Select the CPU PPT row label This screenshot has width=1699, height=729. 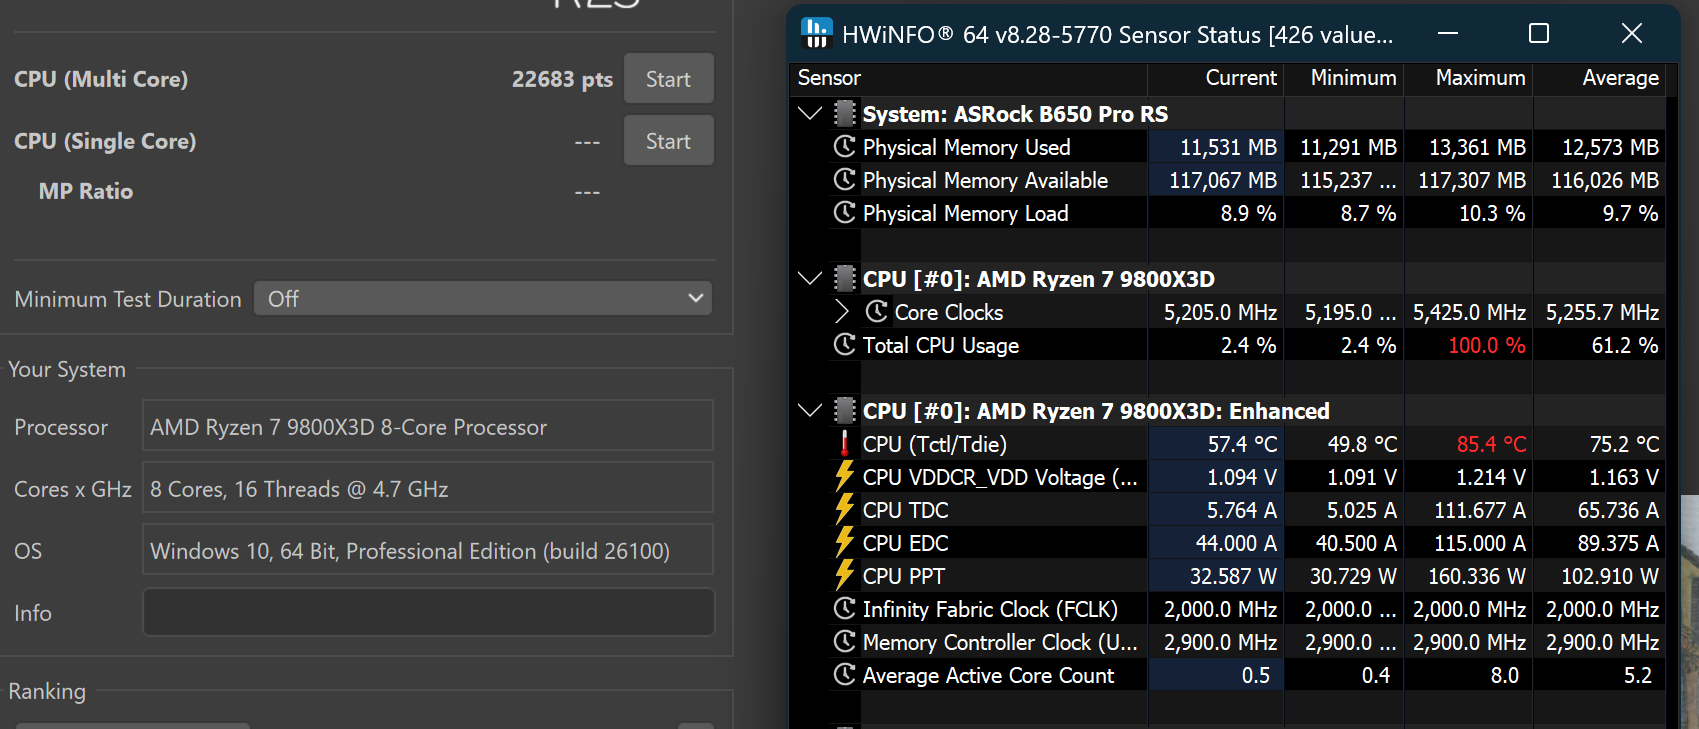coord(903,576)
